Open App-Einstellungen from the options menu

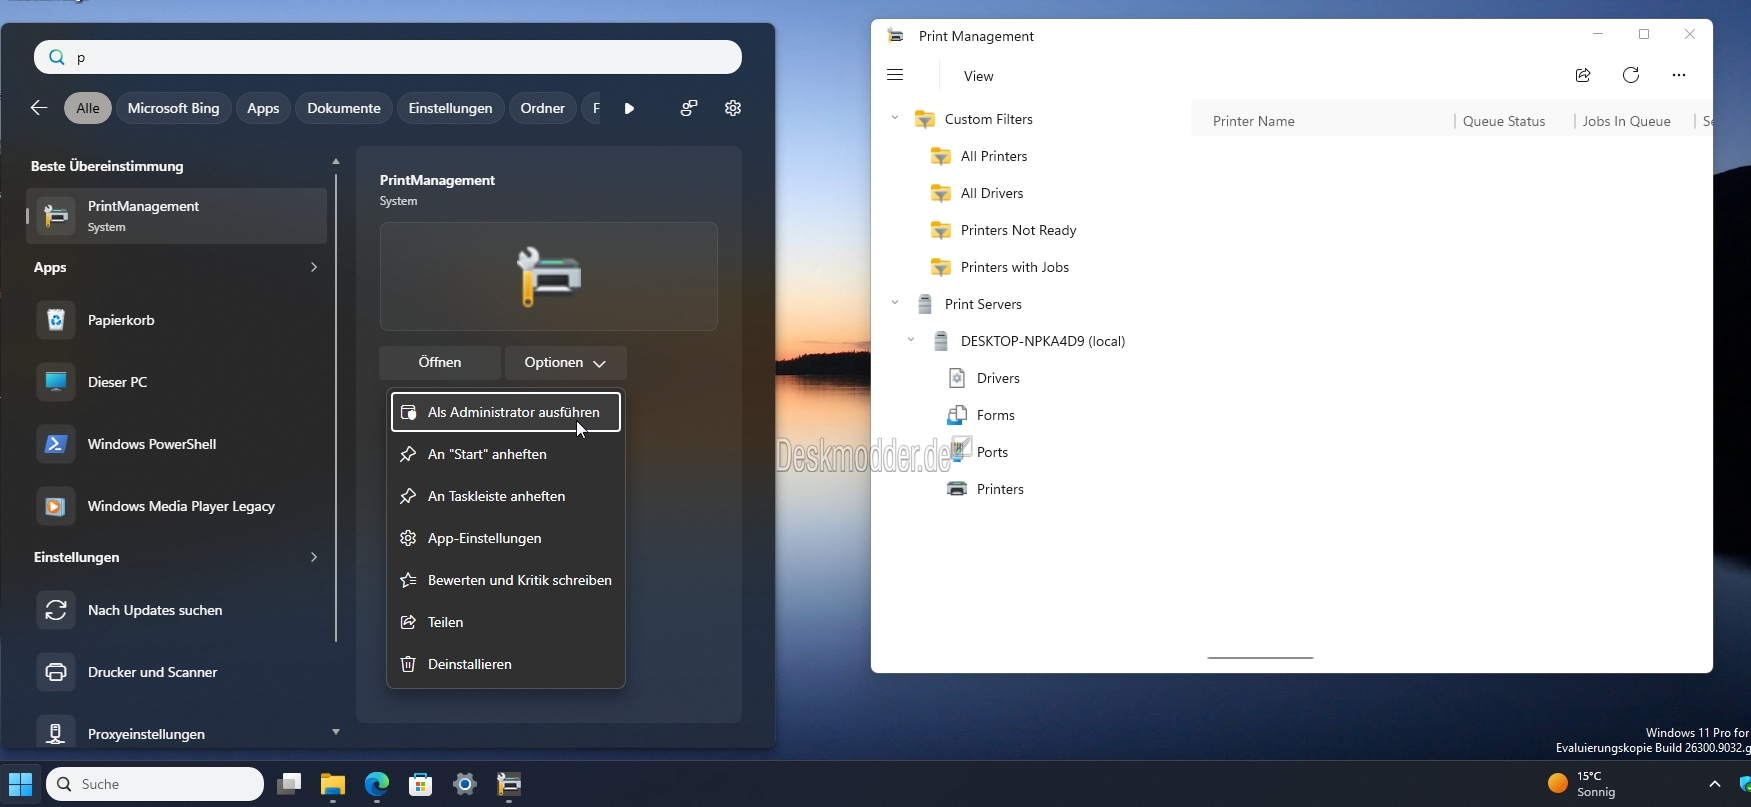tap(506, 538)
